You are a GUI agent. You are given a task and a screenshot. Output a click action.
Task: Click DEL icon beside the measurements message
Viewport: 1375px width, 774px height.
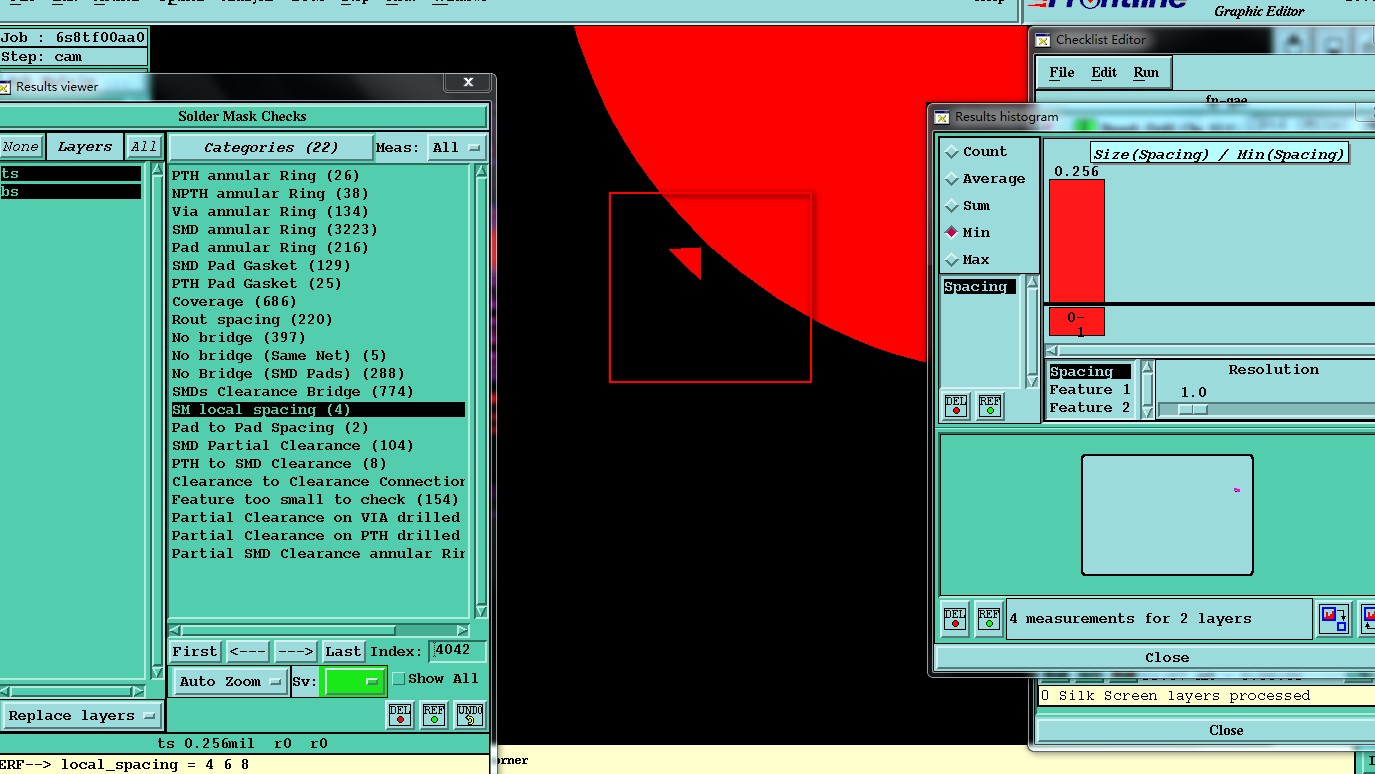pyautogui.click(x=955, y=619)
